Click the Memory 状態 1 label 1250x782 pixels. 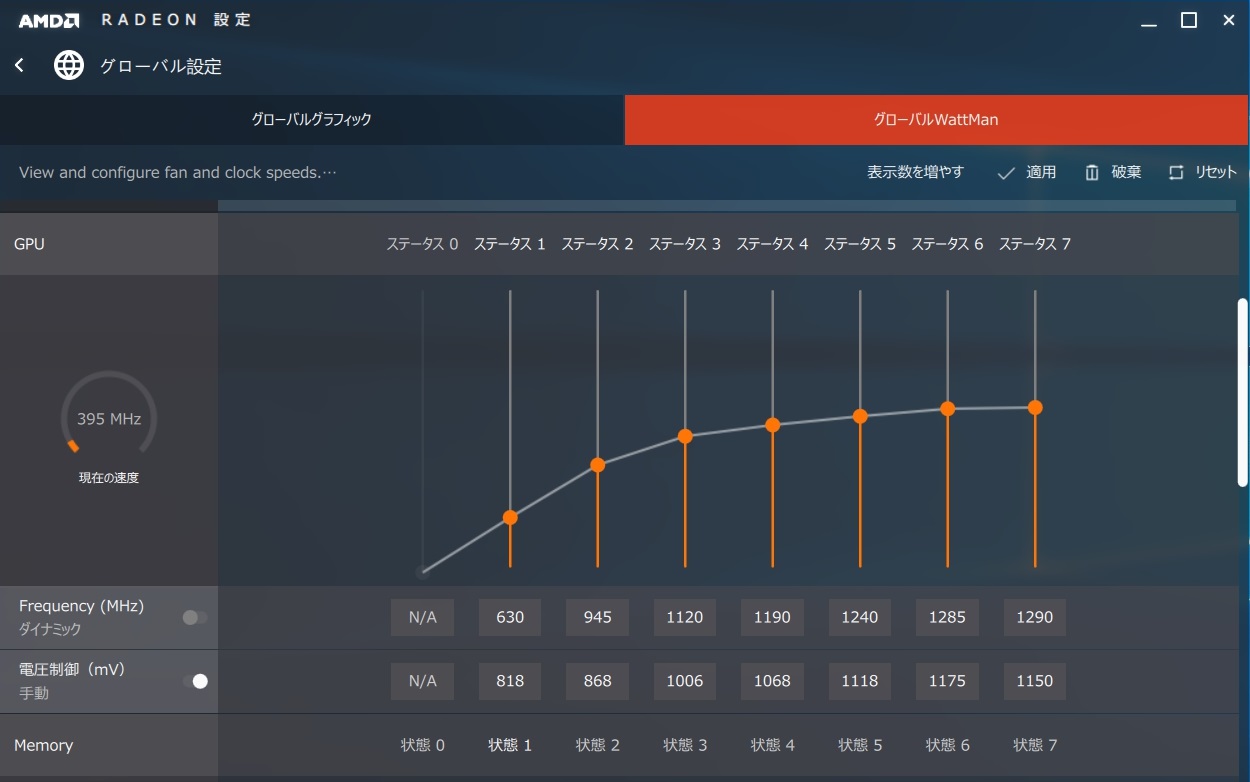coord(510,745)
